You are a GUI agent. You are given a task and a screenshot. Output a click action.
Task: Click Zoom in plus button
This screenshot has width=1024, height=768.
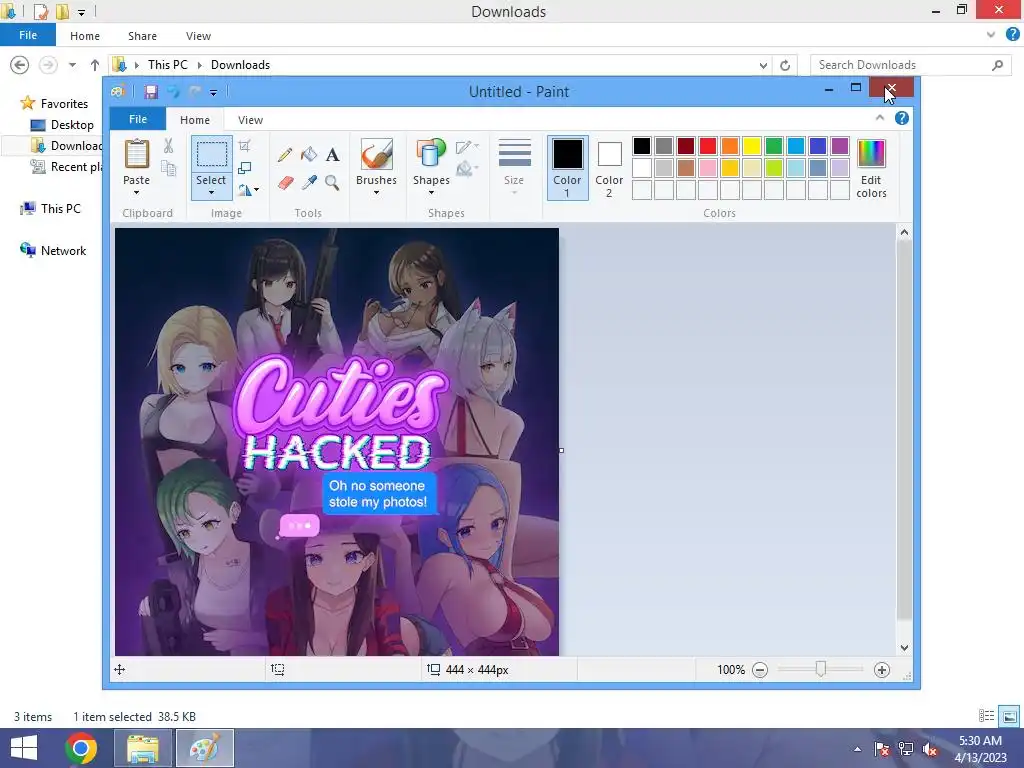point(882,670)
